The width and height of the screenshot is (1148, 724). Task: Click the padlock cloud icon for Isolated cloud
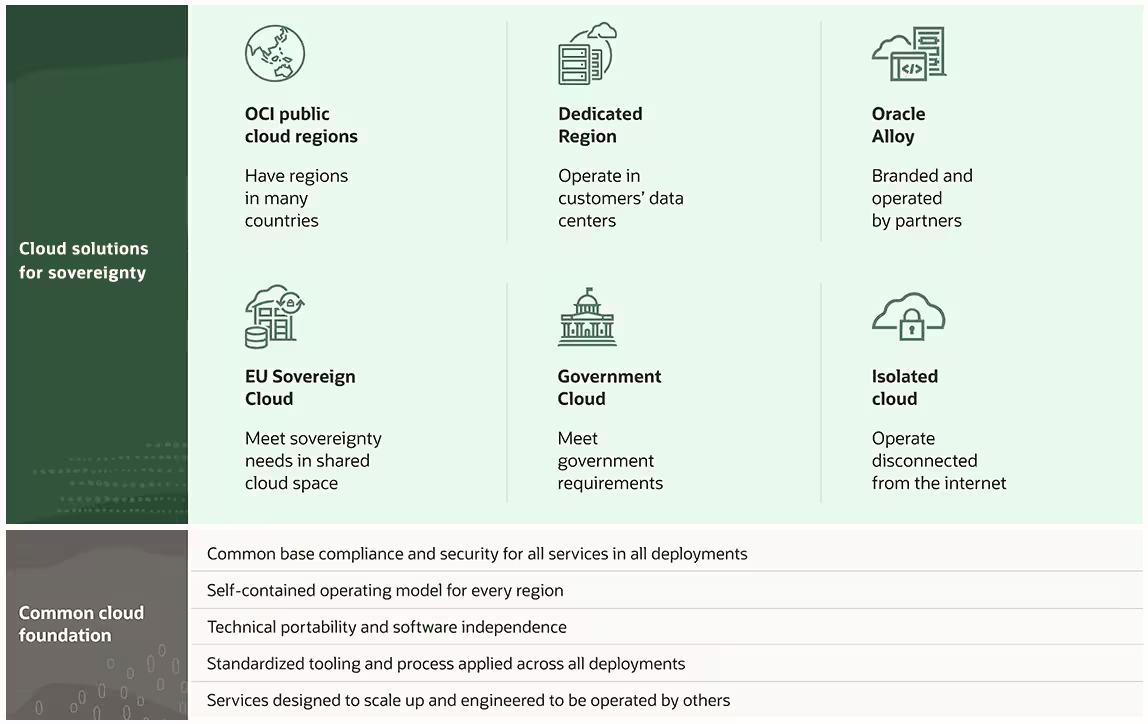(908, 318)
